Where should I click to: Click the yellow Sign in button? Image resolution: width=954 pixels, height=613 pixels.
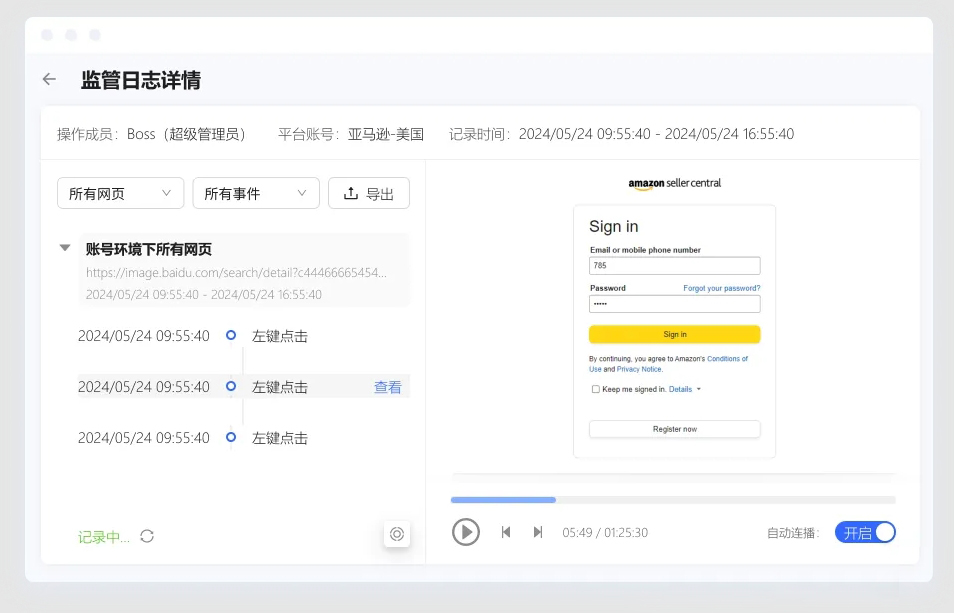674,334
